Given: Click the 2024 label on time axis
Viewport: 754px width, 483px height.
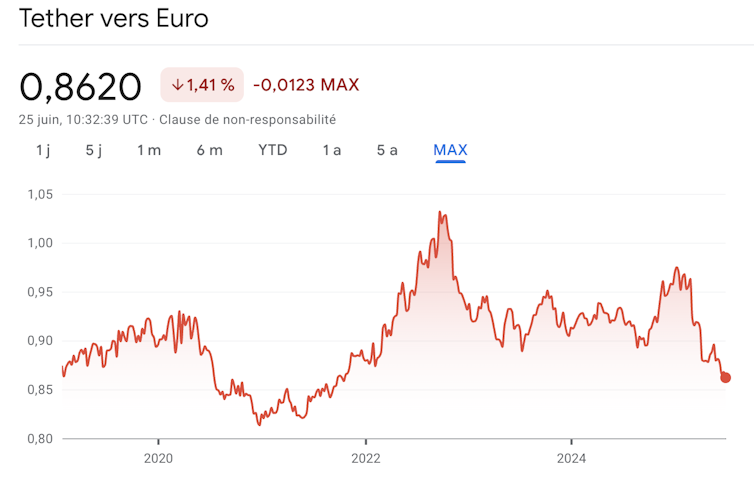Looking at the screenshot, I should (571, 459).
